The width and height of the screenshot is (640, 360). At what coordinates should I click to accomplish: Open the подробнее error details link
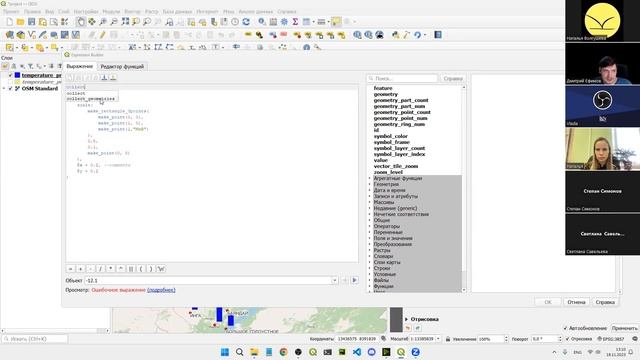[161, 290]
